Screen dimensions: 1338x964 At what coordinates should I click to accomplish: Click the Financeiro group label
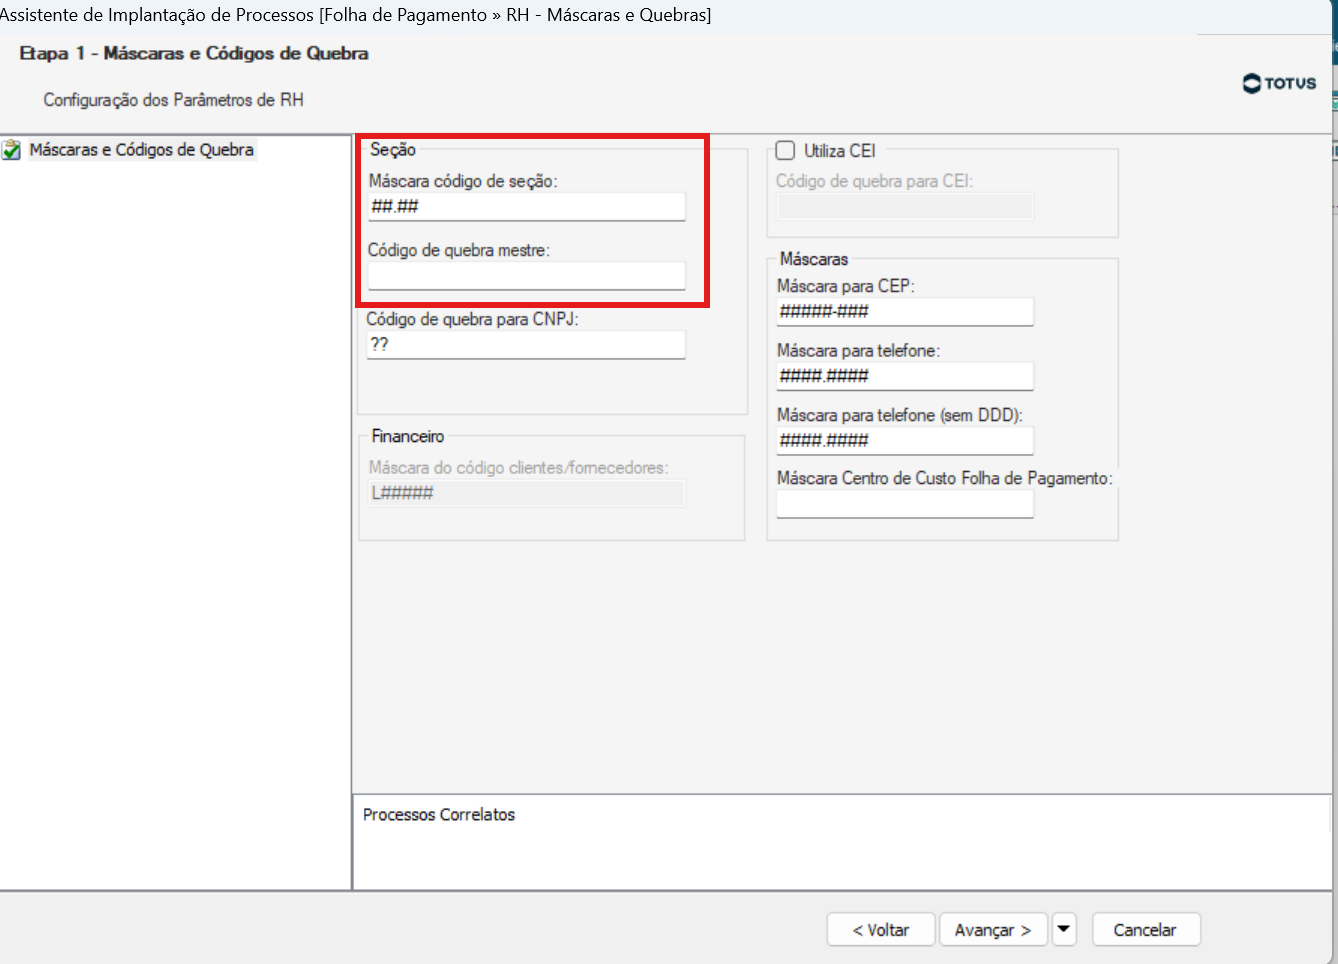[x=408, y=437]
